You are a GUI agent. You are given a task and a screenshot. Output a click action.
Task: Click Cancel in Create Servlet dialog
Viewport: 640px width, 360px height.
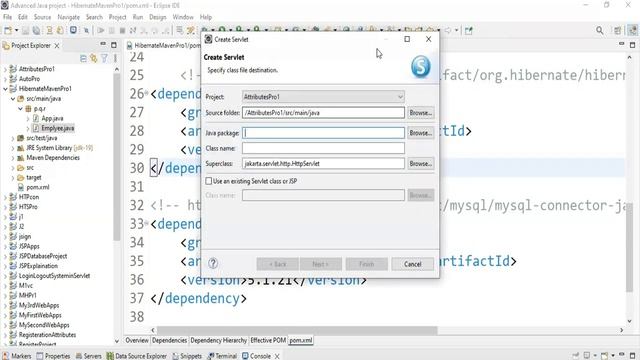(x=412, y=264)
